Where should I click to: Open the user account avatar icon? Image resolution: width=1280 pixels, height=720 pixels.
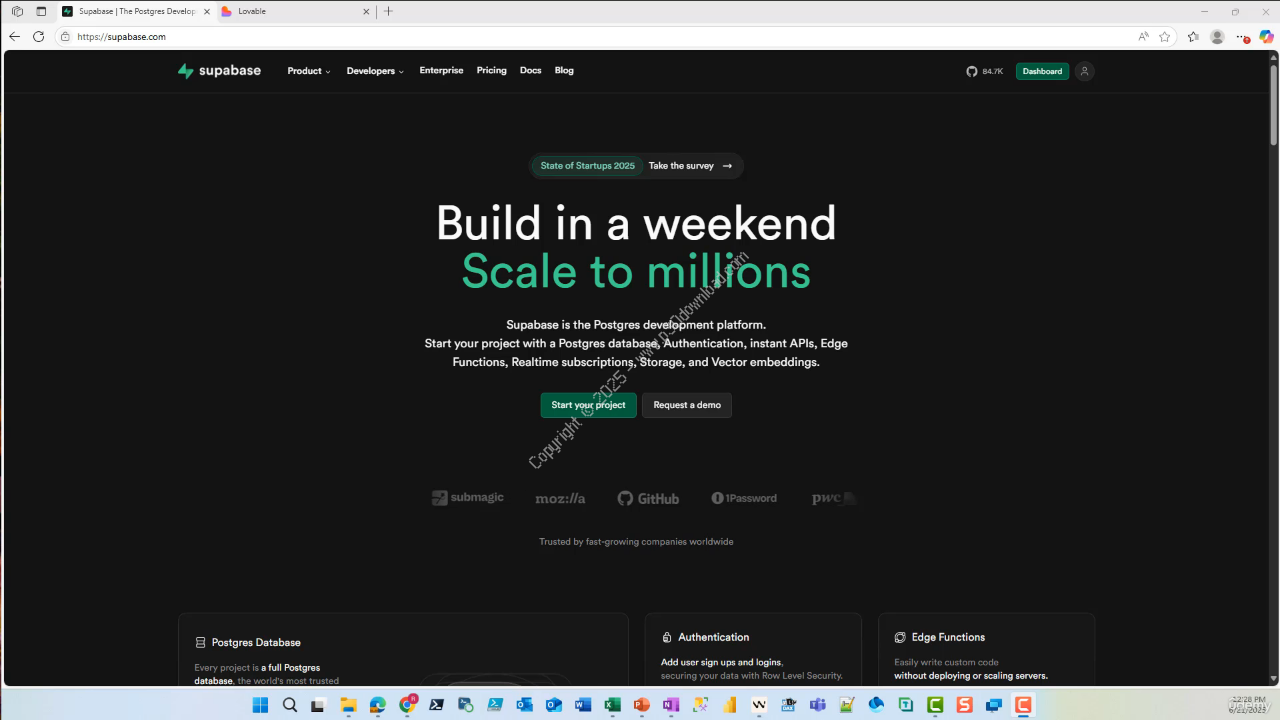point(1084,71)
